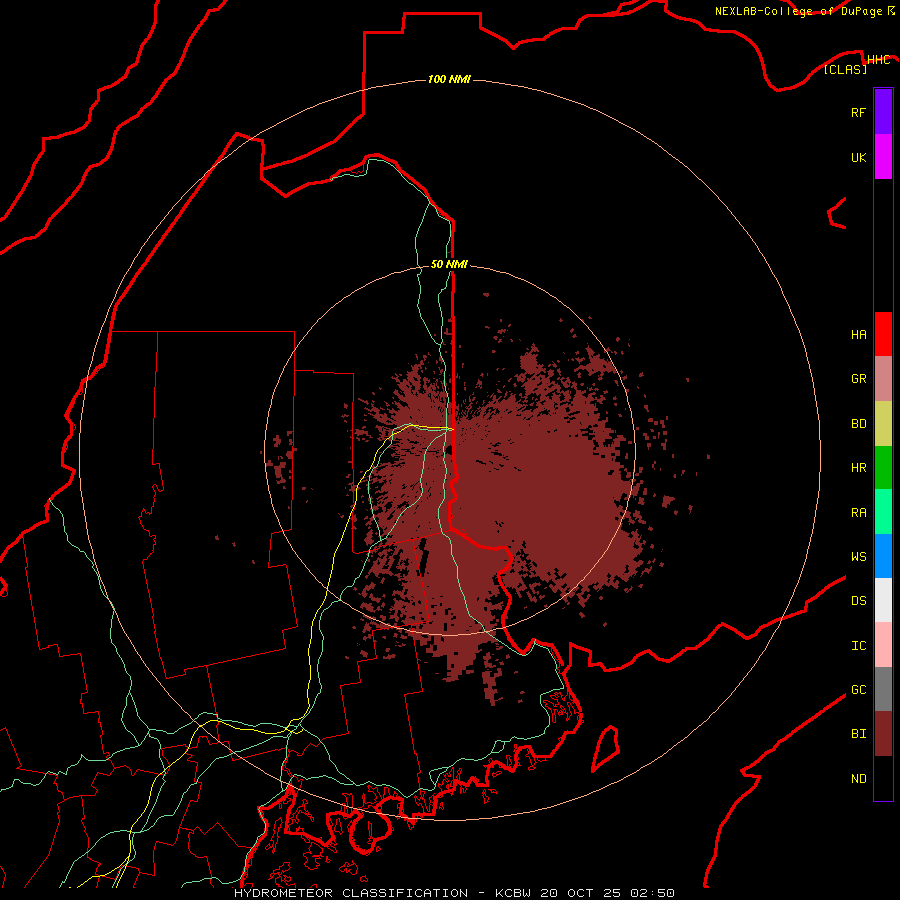Select the gray GC legend swatch

pos(883,689)
